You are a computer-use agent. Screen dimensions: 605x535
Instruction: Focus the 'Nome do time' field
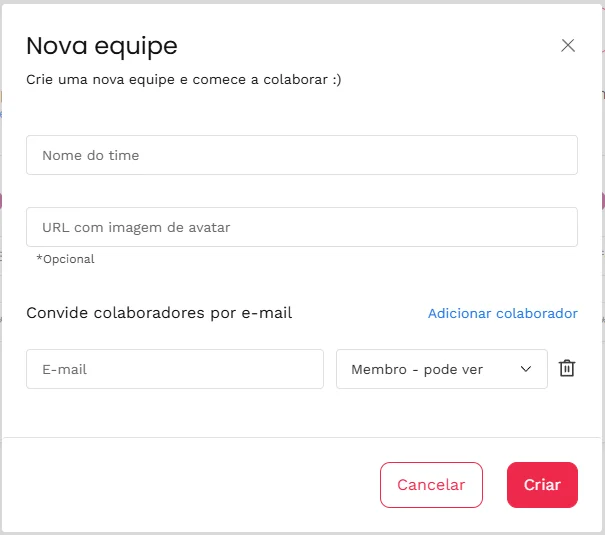(301, 155)
